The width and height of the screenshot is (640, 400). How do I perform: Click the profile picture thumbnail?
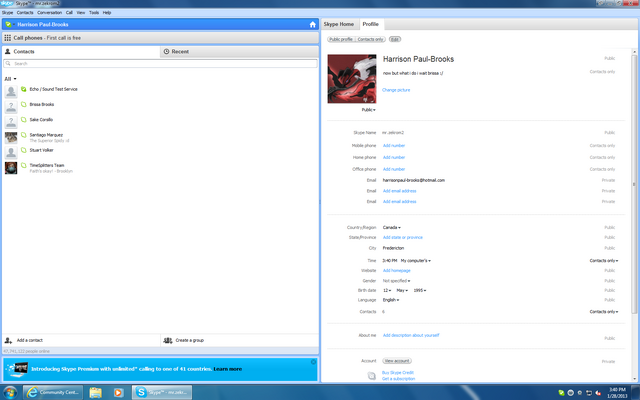click(x=352, y=79)
